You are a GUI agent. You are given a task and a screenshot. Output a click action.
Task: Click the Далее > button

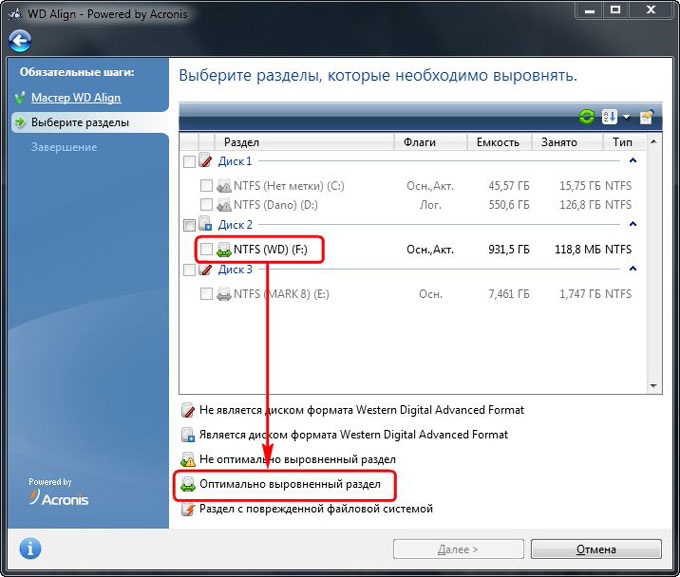coord(458,549)
